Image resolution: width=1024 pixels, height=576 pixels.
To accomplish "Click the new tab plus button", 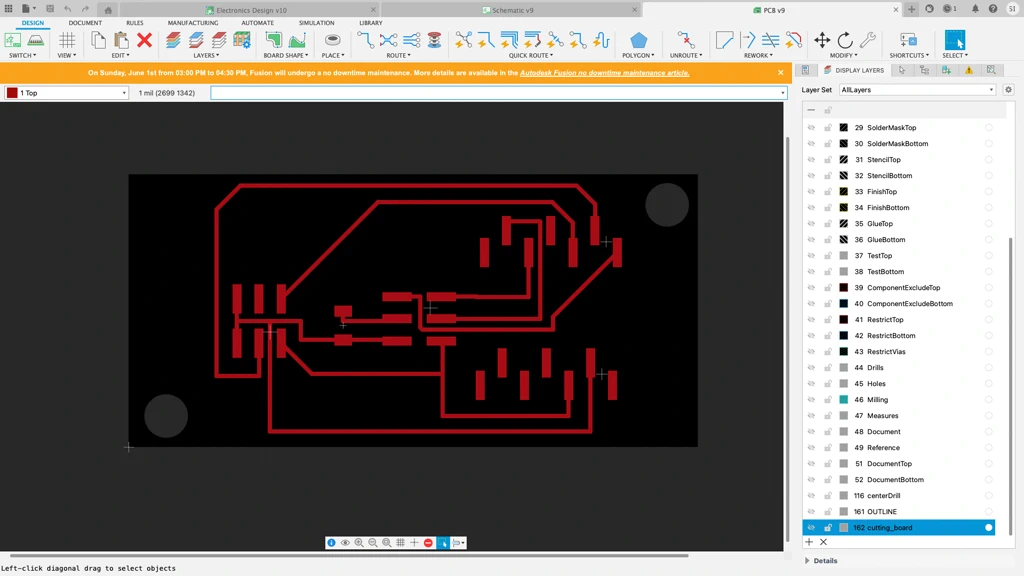I will 912,9.
